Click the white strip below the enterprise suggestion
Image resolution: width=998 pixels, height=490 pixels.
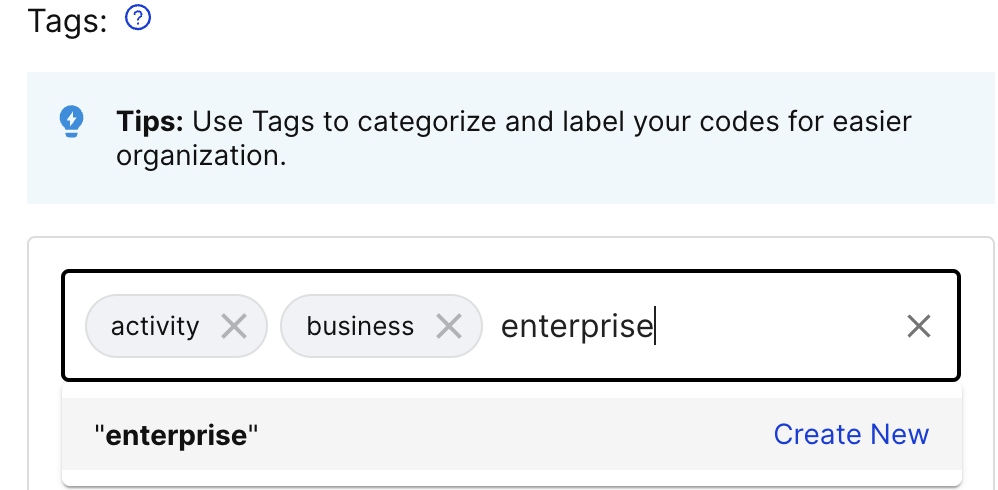tap(512, 477)
